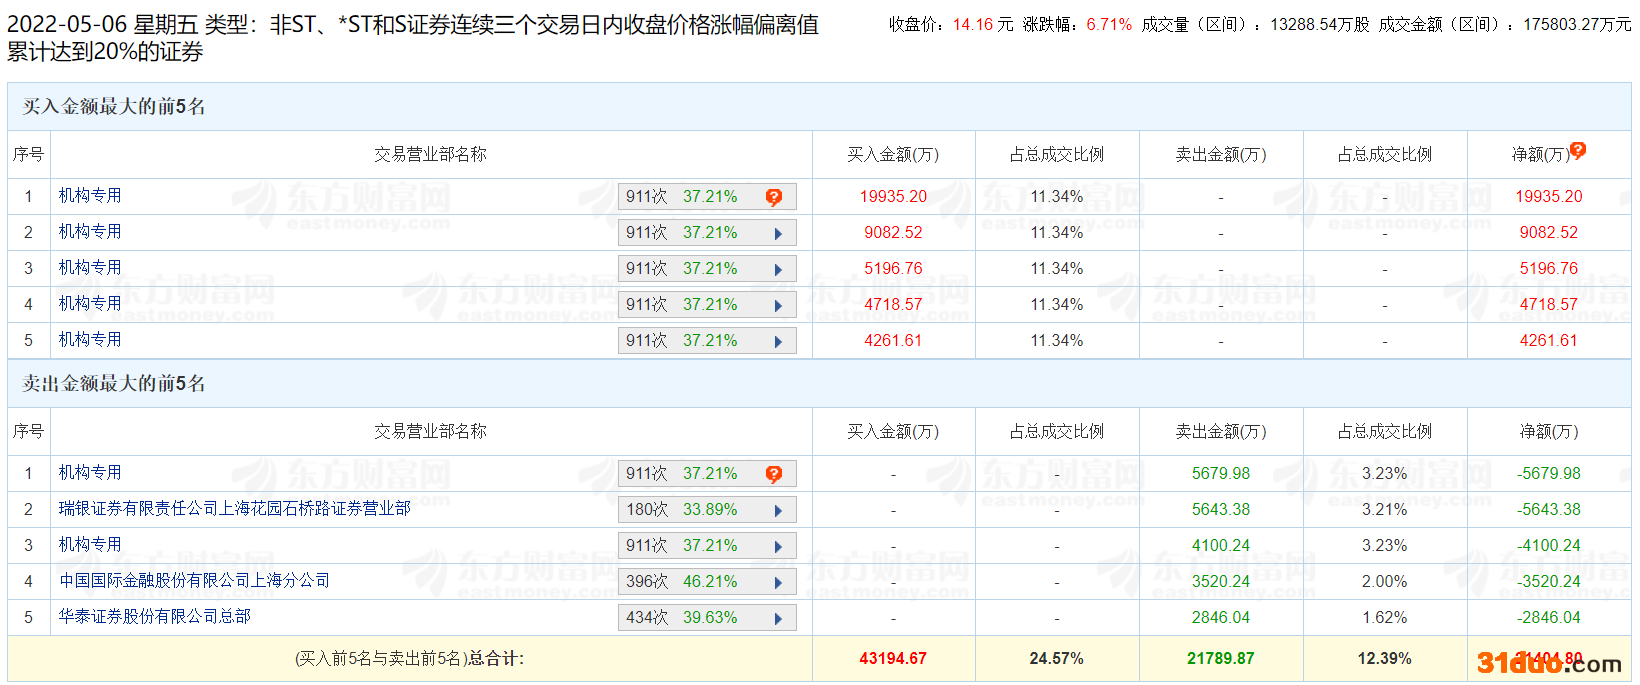Open 机构专用 link in the 4718.57 buy row
The image size is (1640, 685).
(x=90, y=303)
